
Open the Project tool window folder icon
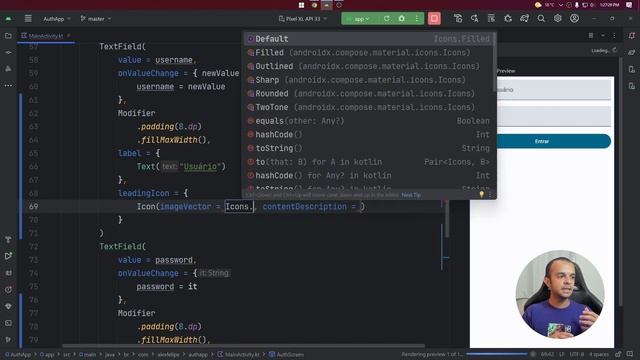(8, 36)
